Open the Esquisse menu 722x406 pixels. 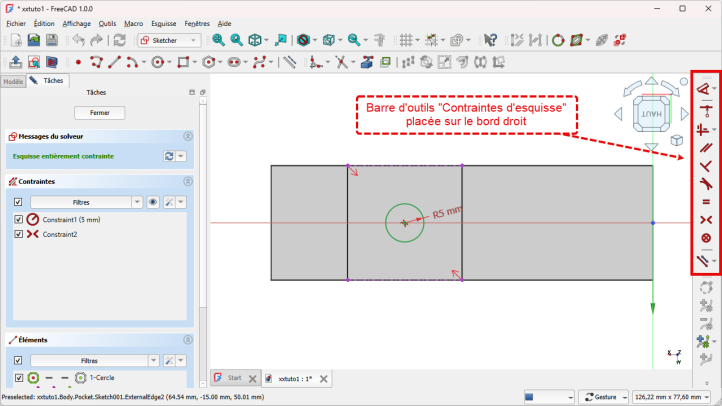[x=163, y=22]
